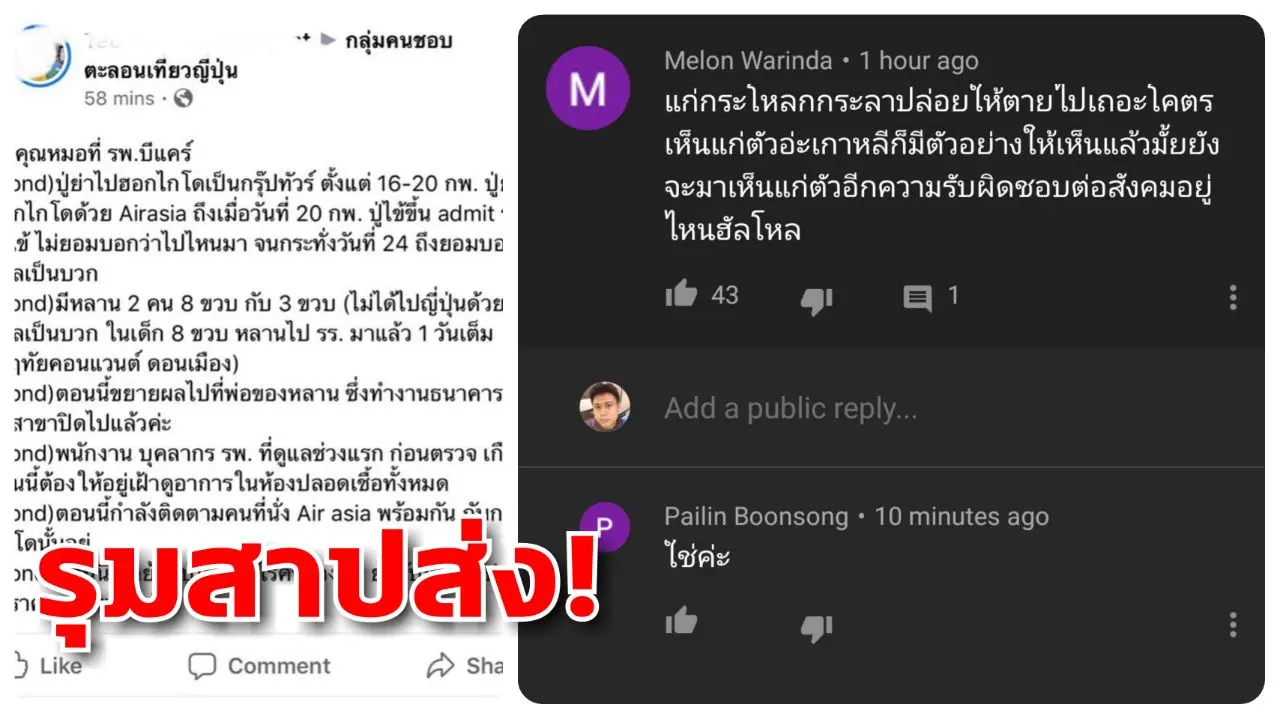
Task: Click the user photo beside reply field
Action: pos(605,407)
